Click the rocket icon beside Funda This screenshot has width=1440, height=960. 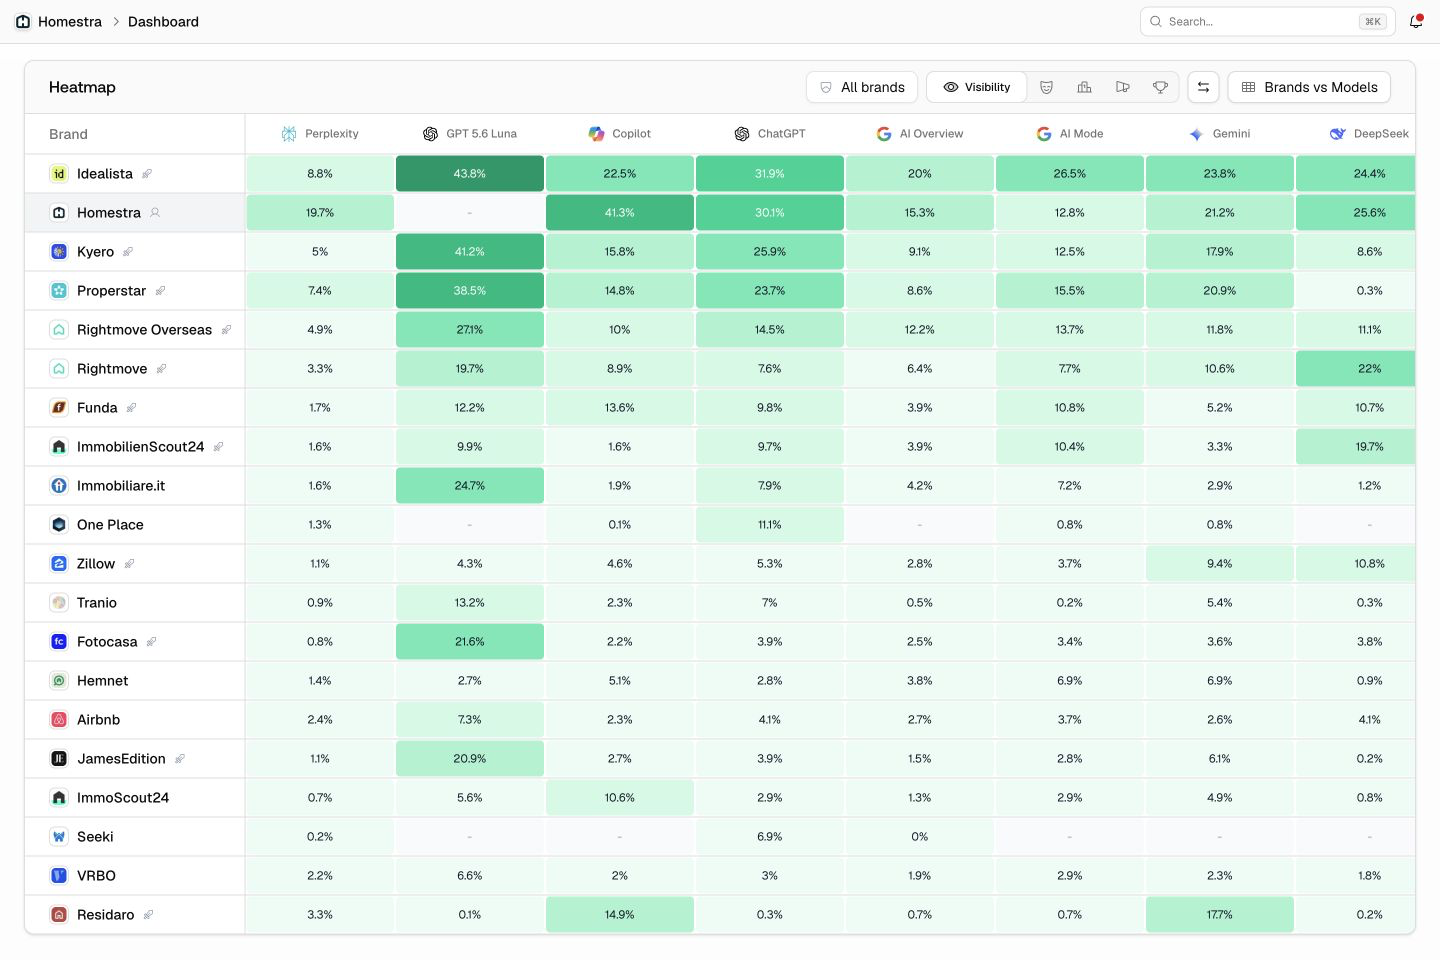click(x=131, y=408)
